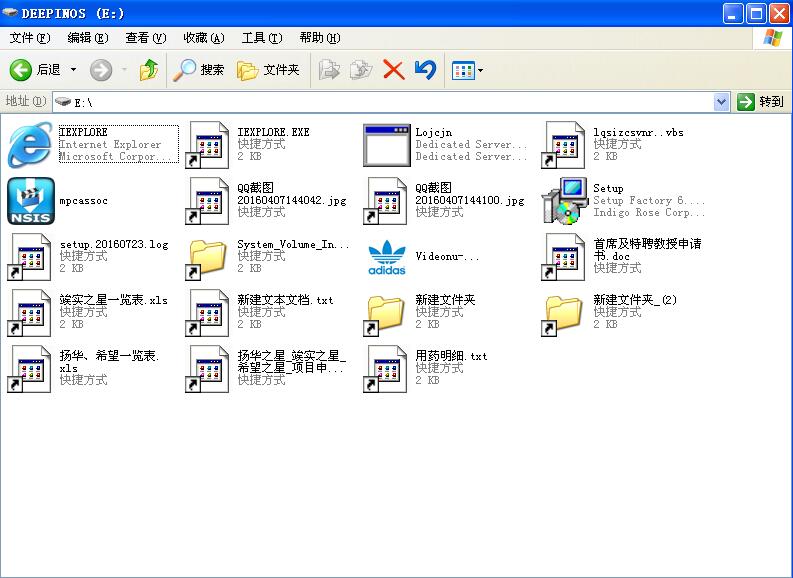
Task: Click the Undo arrow toolbar icon
Action: click(425, 70)
